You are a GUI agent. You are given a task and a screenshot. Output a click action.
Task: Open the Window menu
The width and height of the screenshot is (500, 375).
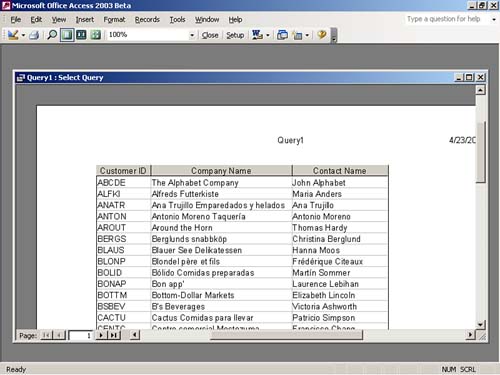(207, 20)
